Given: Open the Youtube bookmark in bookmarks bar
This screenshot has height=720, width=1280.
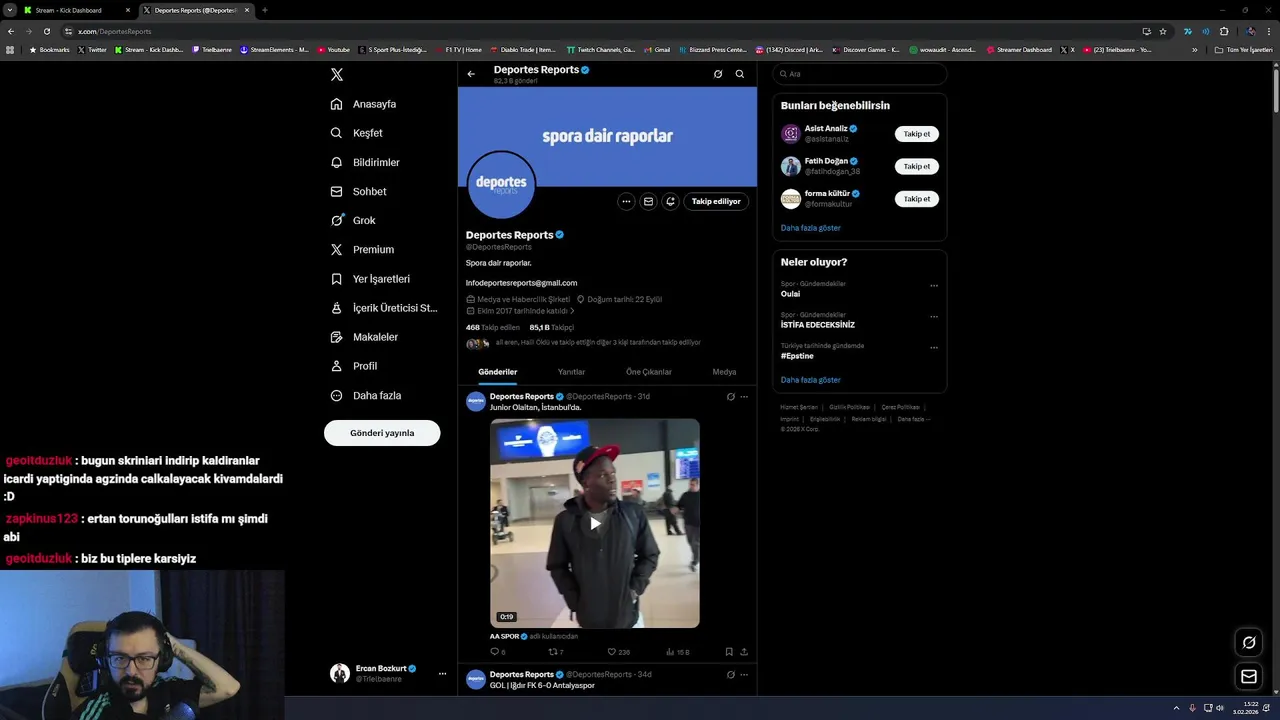Looking at the screenshot, I should [x=334, y=50].
